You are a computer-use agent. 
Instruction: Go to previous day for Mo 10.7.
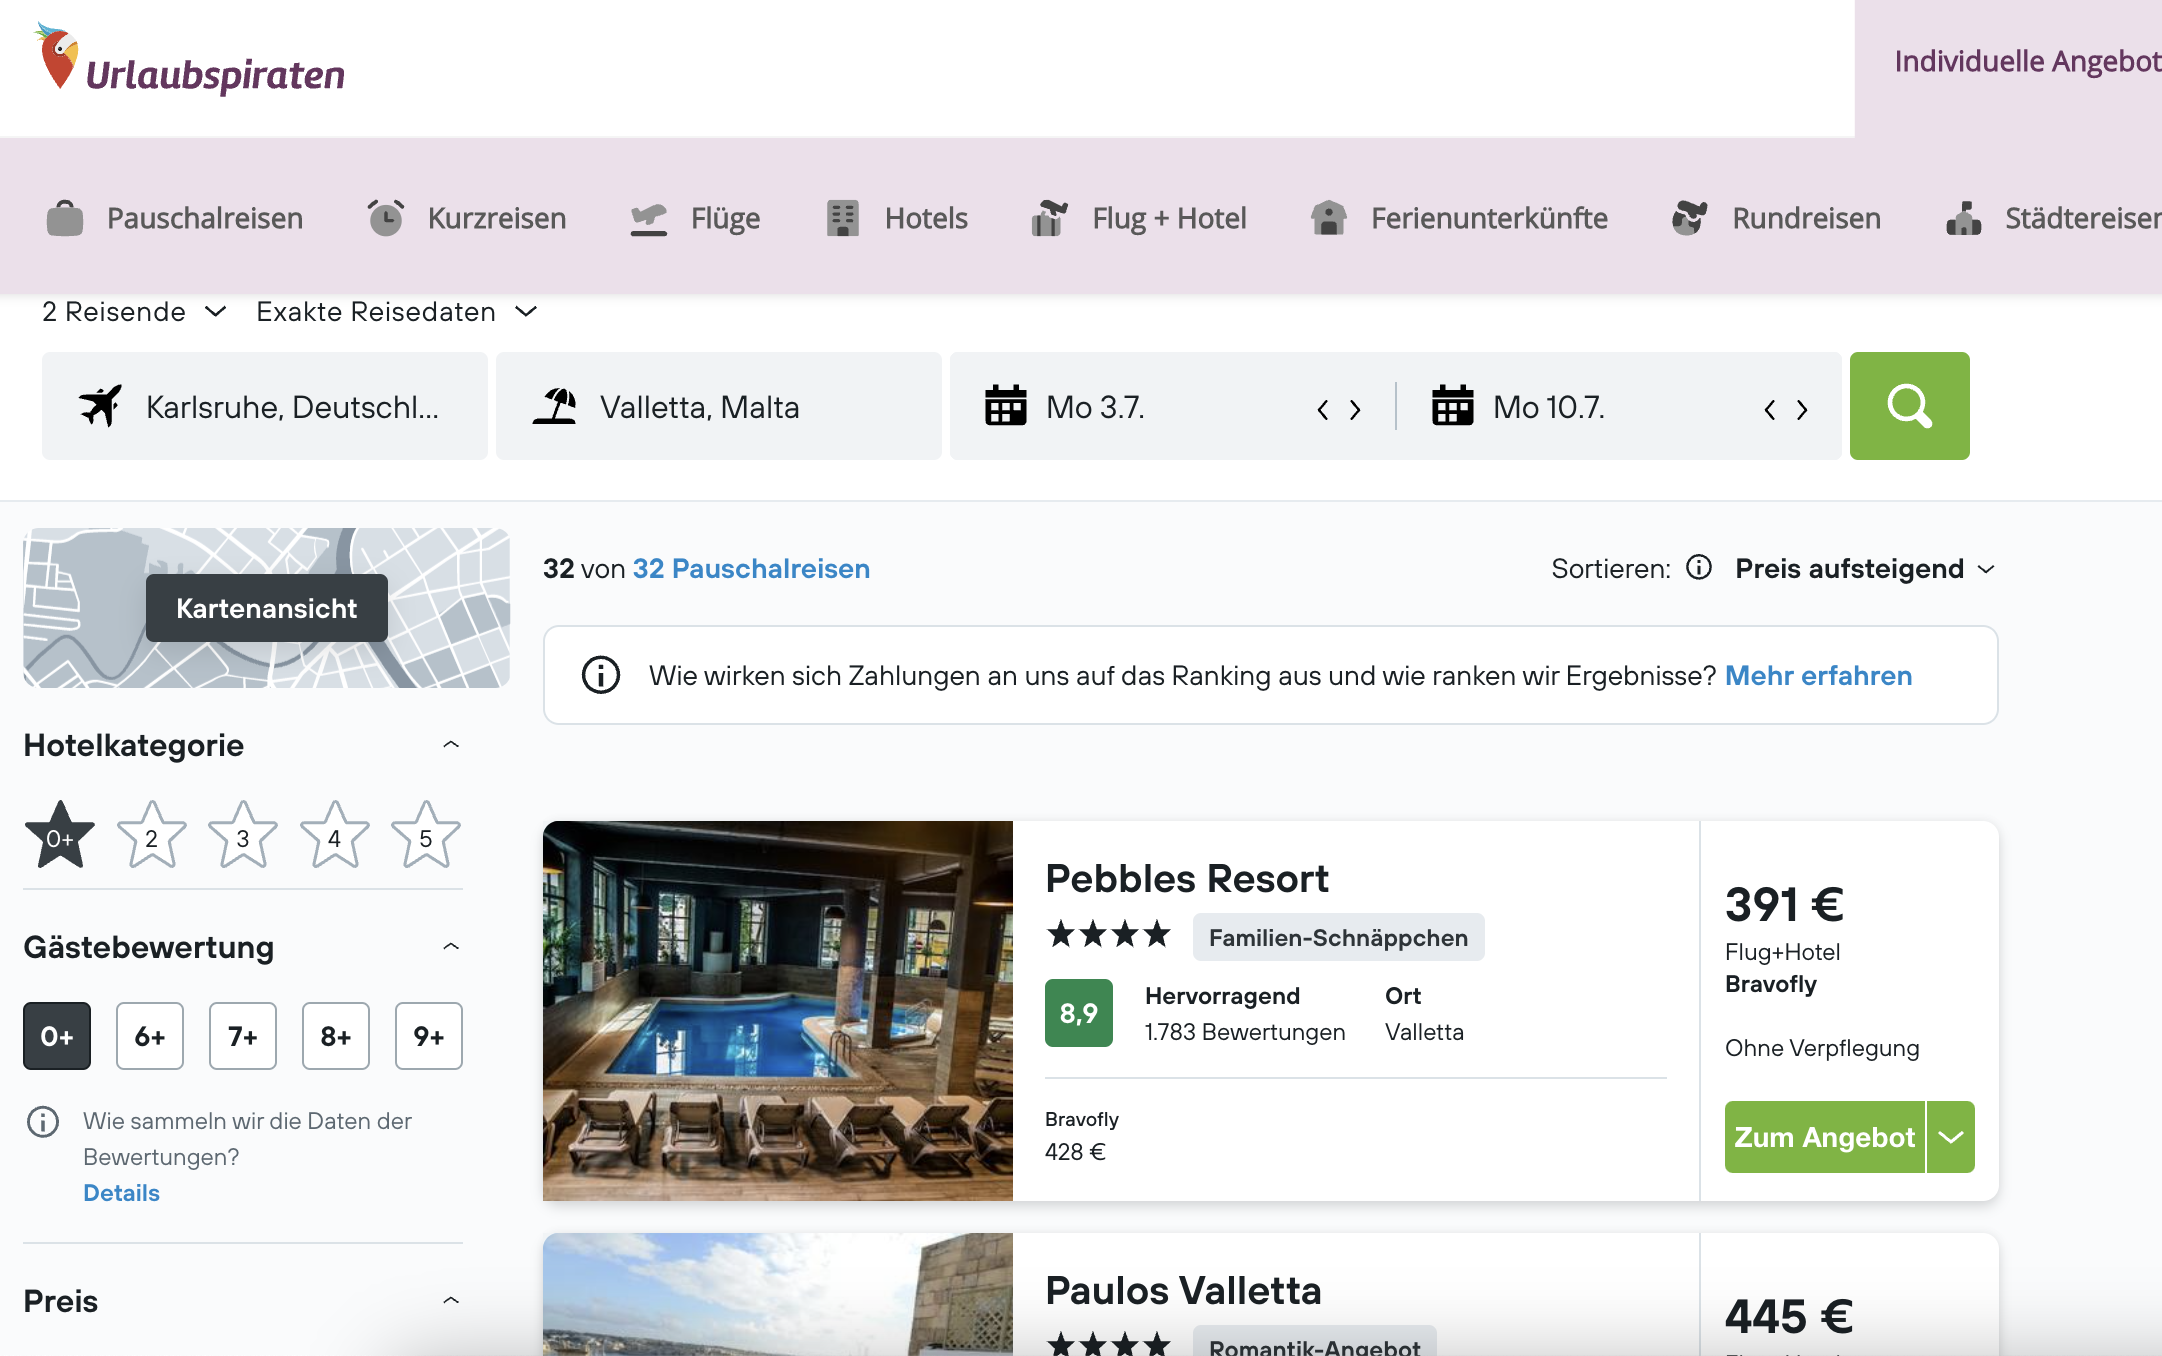[1770, 409]
